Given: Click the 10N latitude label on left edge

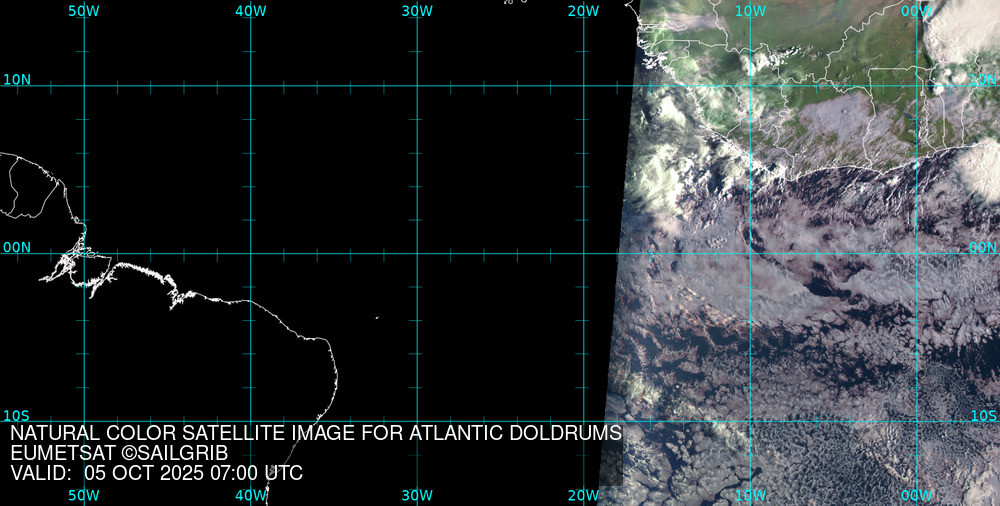Looking at the screenshot, I should [x=16, y=79].
